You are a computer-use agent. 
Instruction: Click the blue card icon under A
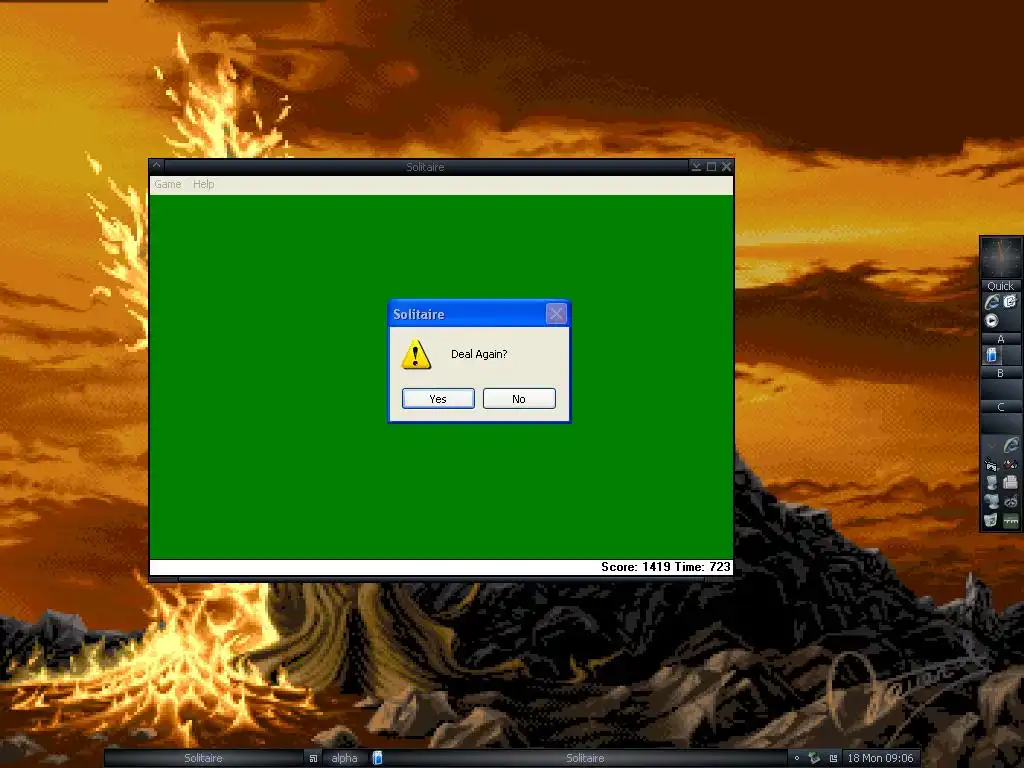[x=992, y=355]
